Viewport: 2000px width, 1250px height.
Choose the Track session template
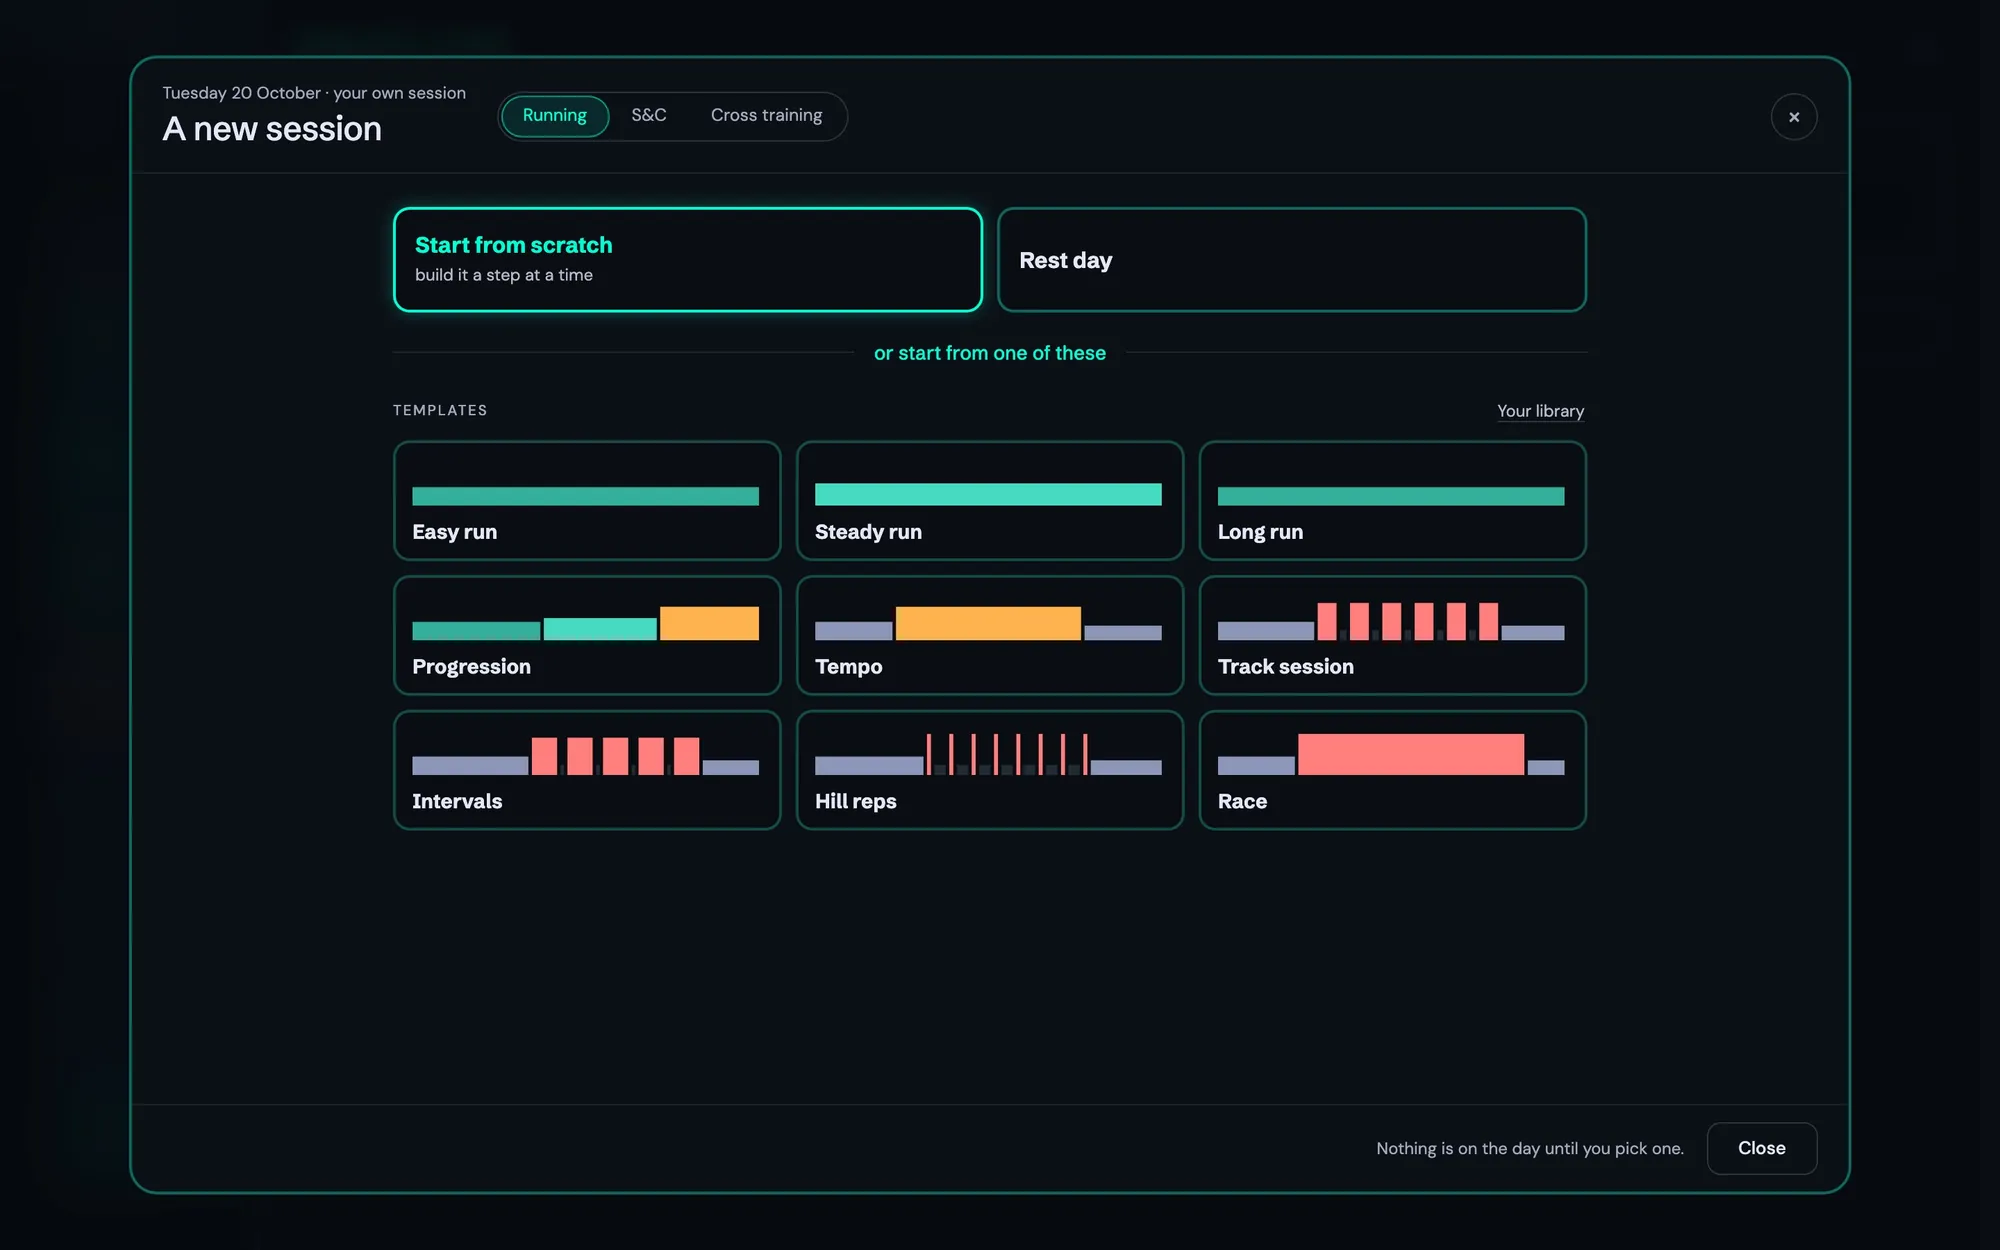click(1393, 635)
